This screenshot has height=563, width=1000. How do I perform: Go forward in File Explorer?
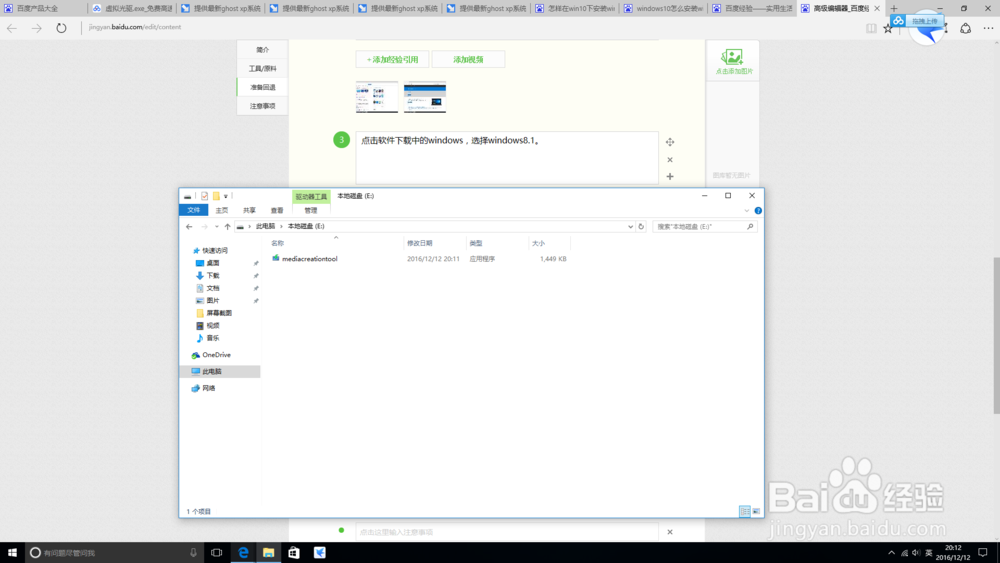click(204, 226)
